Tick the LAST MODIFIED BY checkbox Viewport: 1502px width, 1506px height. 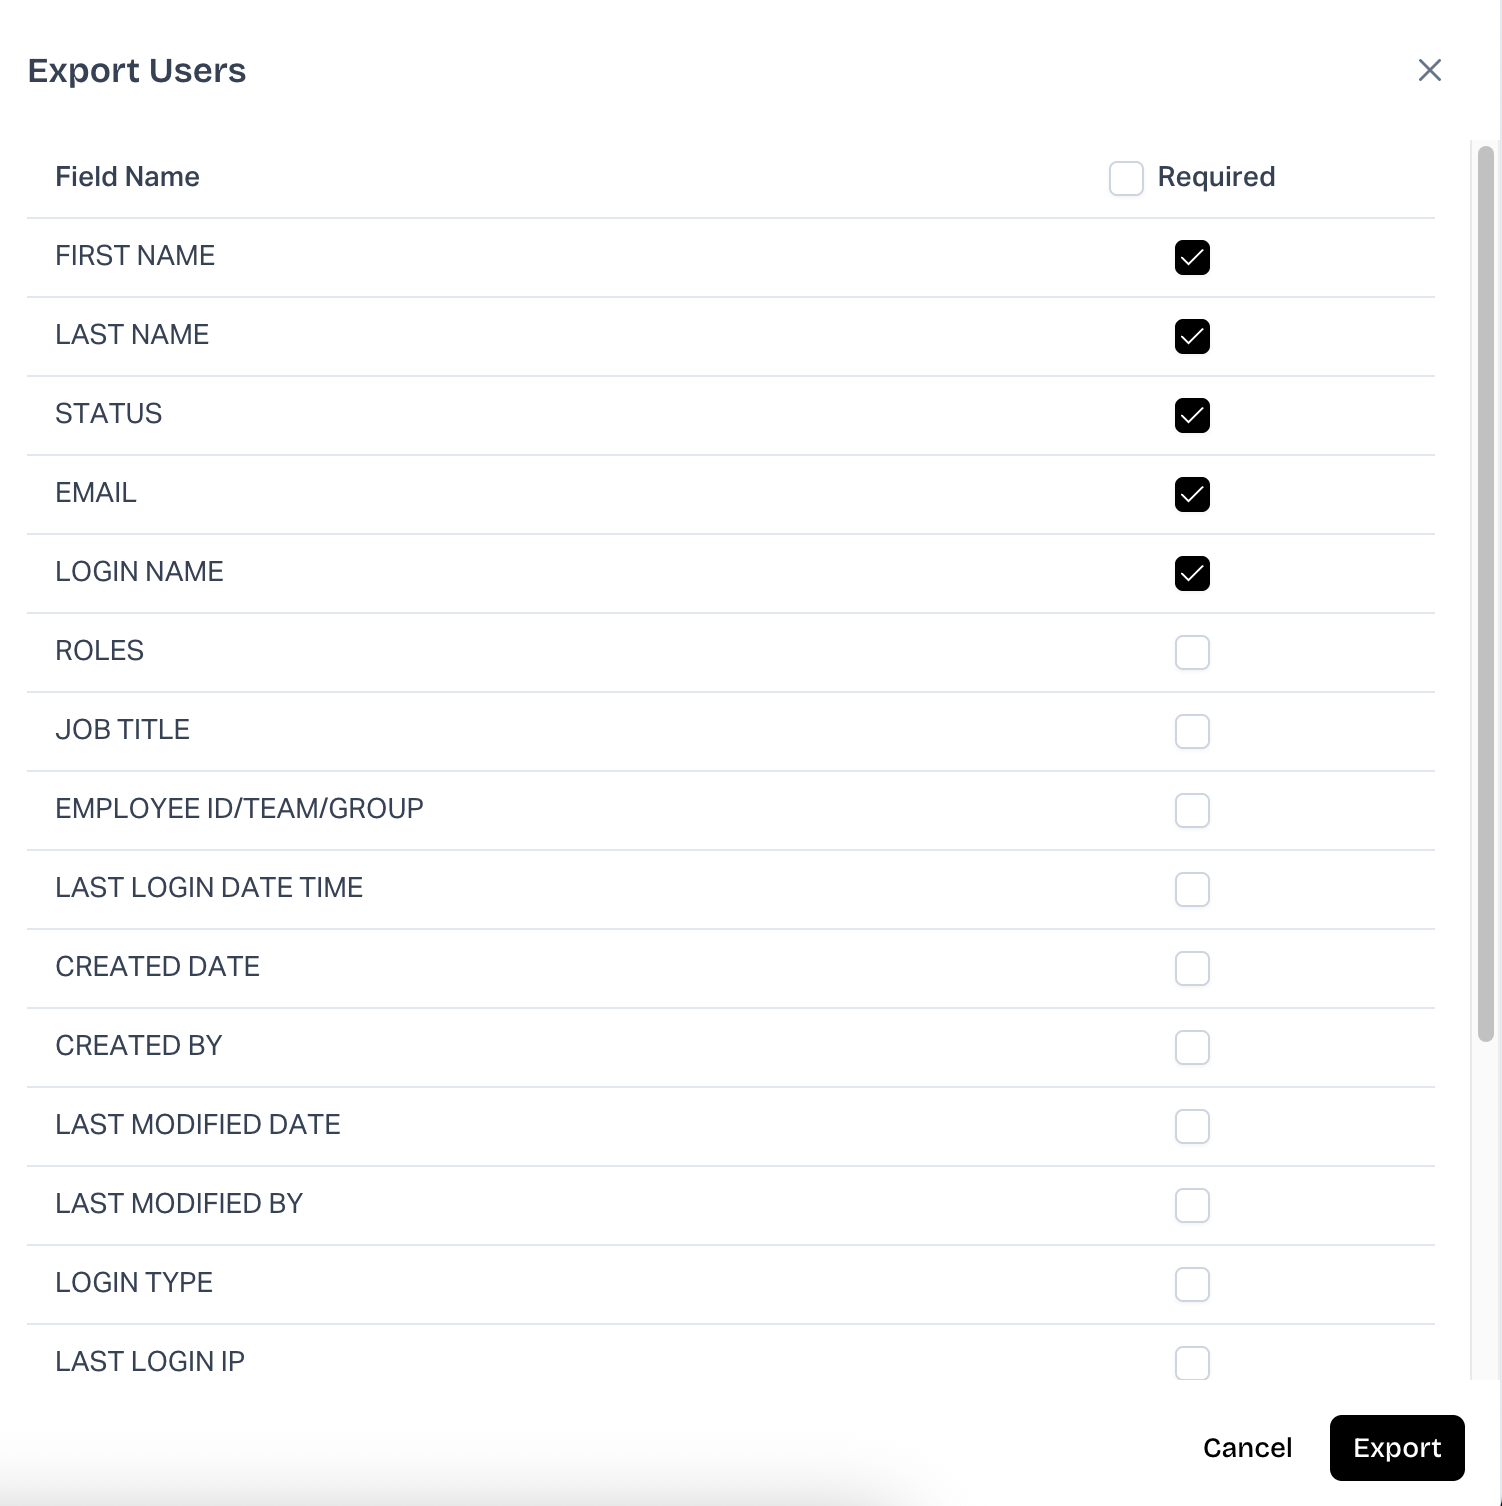1192,1205
